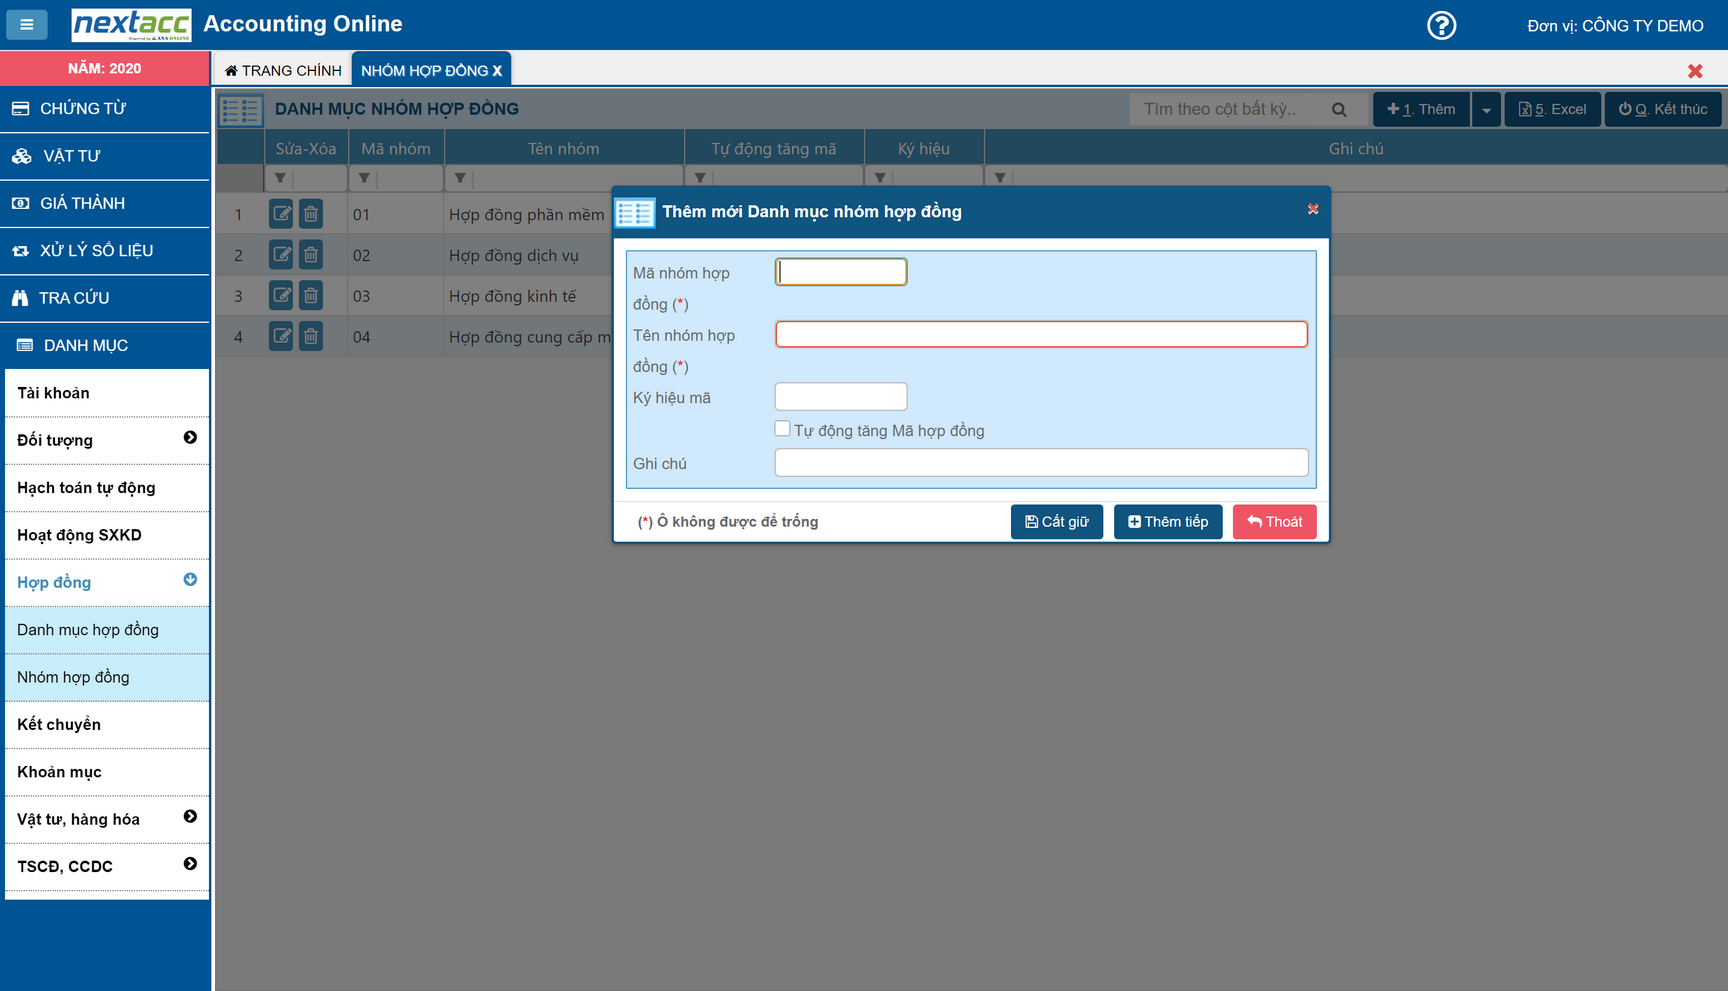Open dropdown arrow next to Thêm button

pyautogui.click(x=1486, y=110)
